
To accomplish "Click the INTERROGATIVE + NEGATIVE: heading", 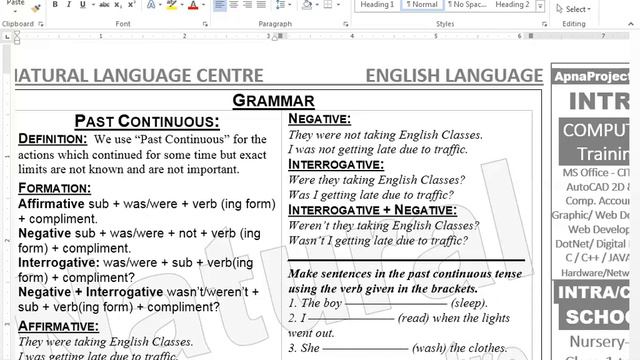I will (x=373, y=210).
